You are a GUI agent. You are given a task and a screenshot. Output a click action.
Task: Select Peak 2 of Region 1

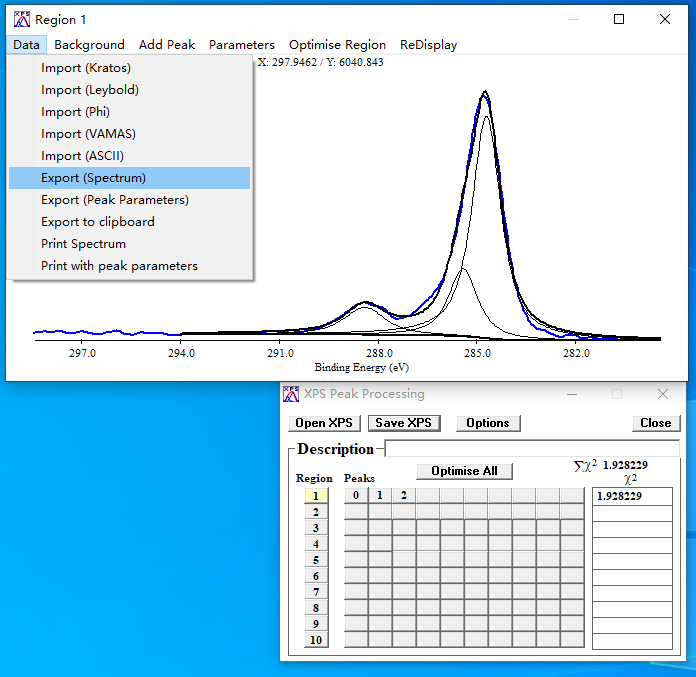coord(404,495)
